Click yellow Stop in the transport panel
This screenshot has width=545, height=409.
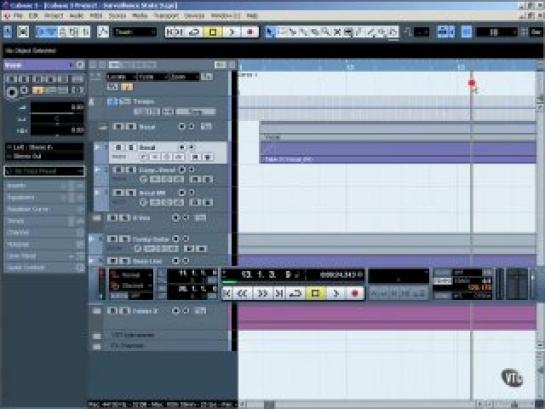coord(315,294)
